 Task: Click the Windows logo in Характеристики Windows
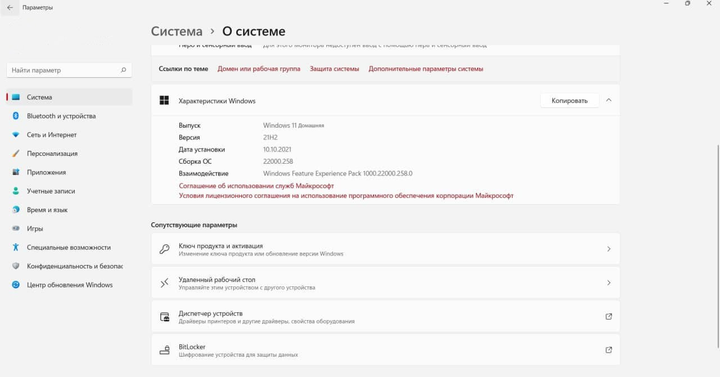tap(164, 100)
